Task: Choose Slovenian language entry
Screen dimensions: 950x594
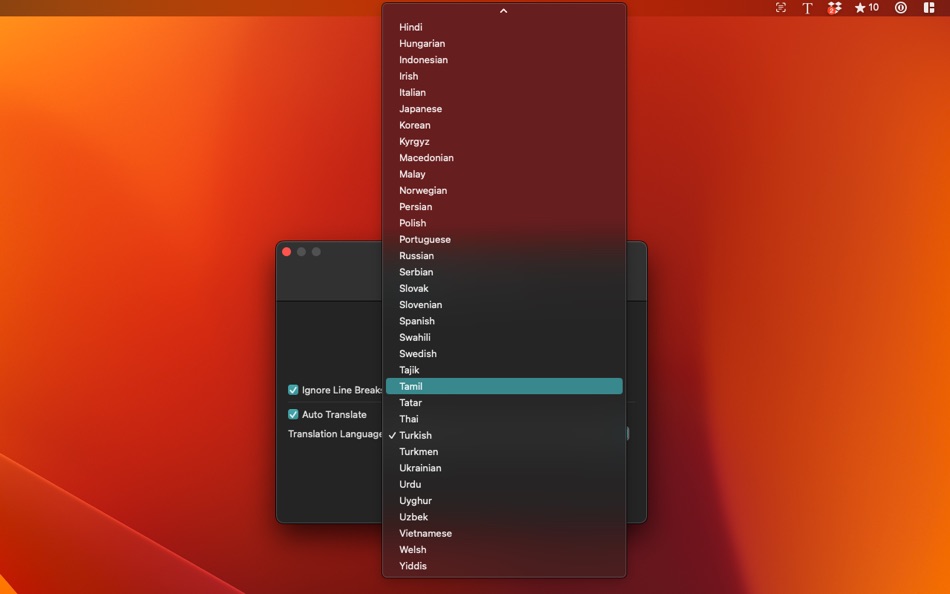Action: (504, 305)
